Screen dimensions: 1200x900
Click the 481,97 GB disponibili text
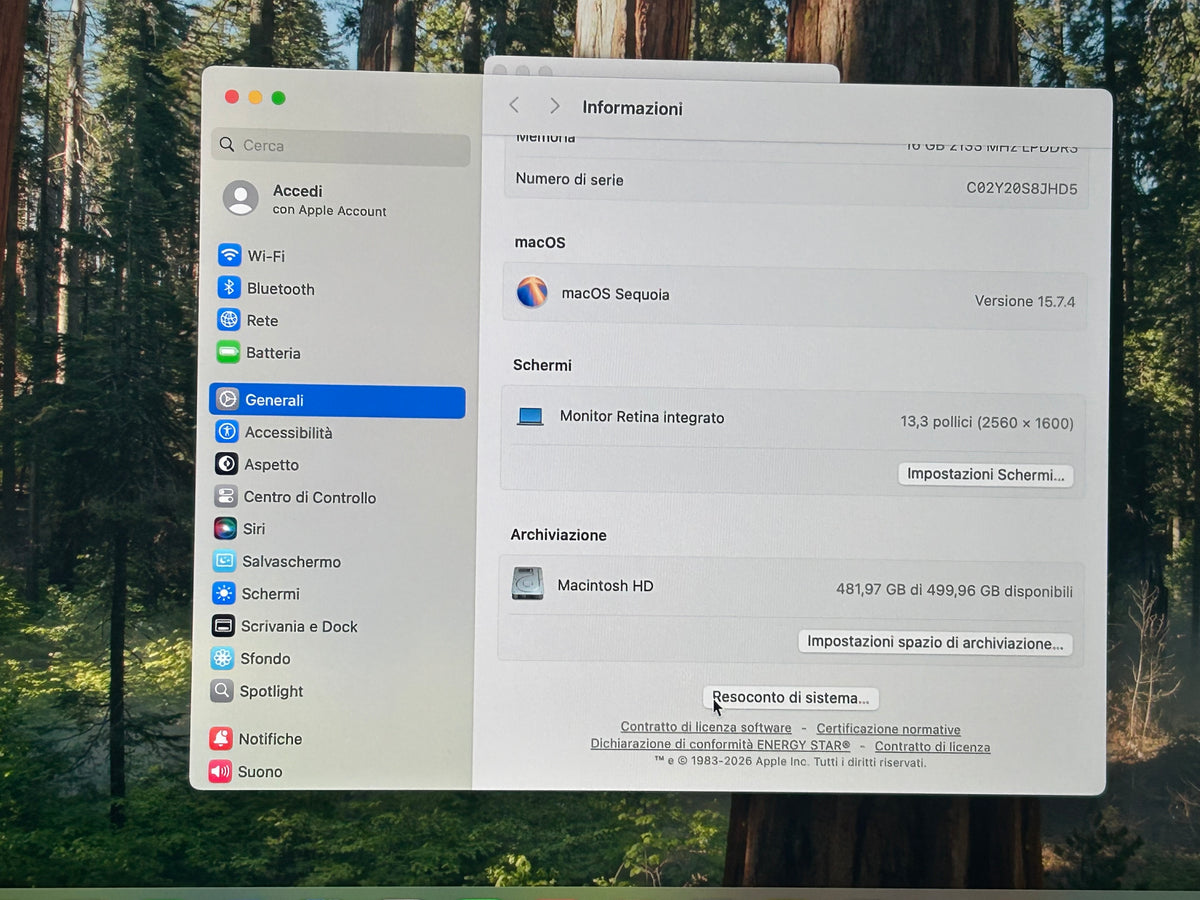coord(954,591)
